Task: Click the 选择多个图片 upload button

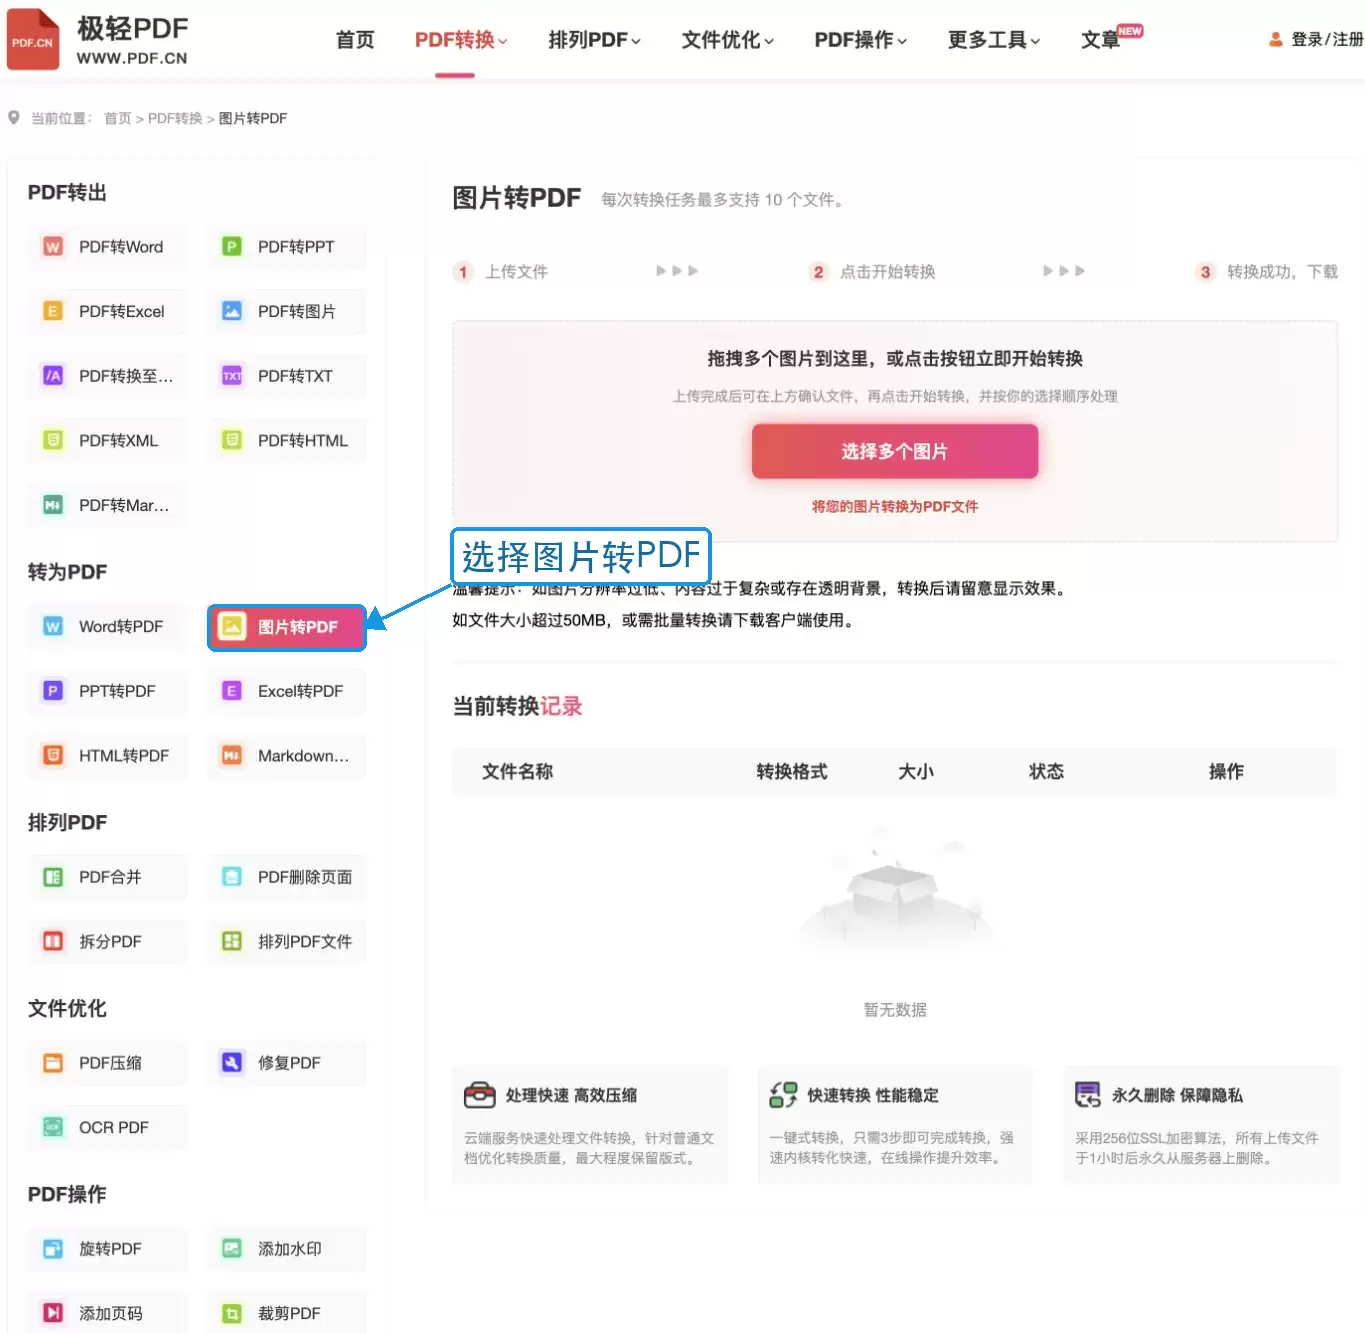Action: pos(895,451)
